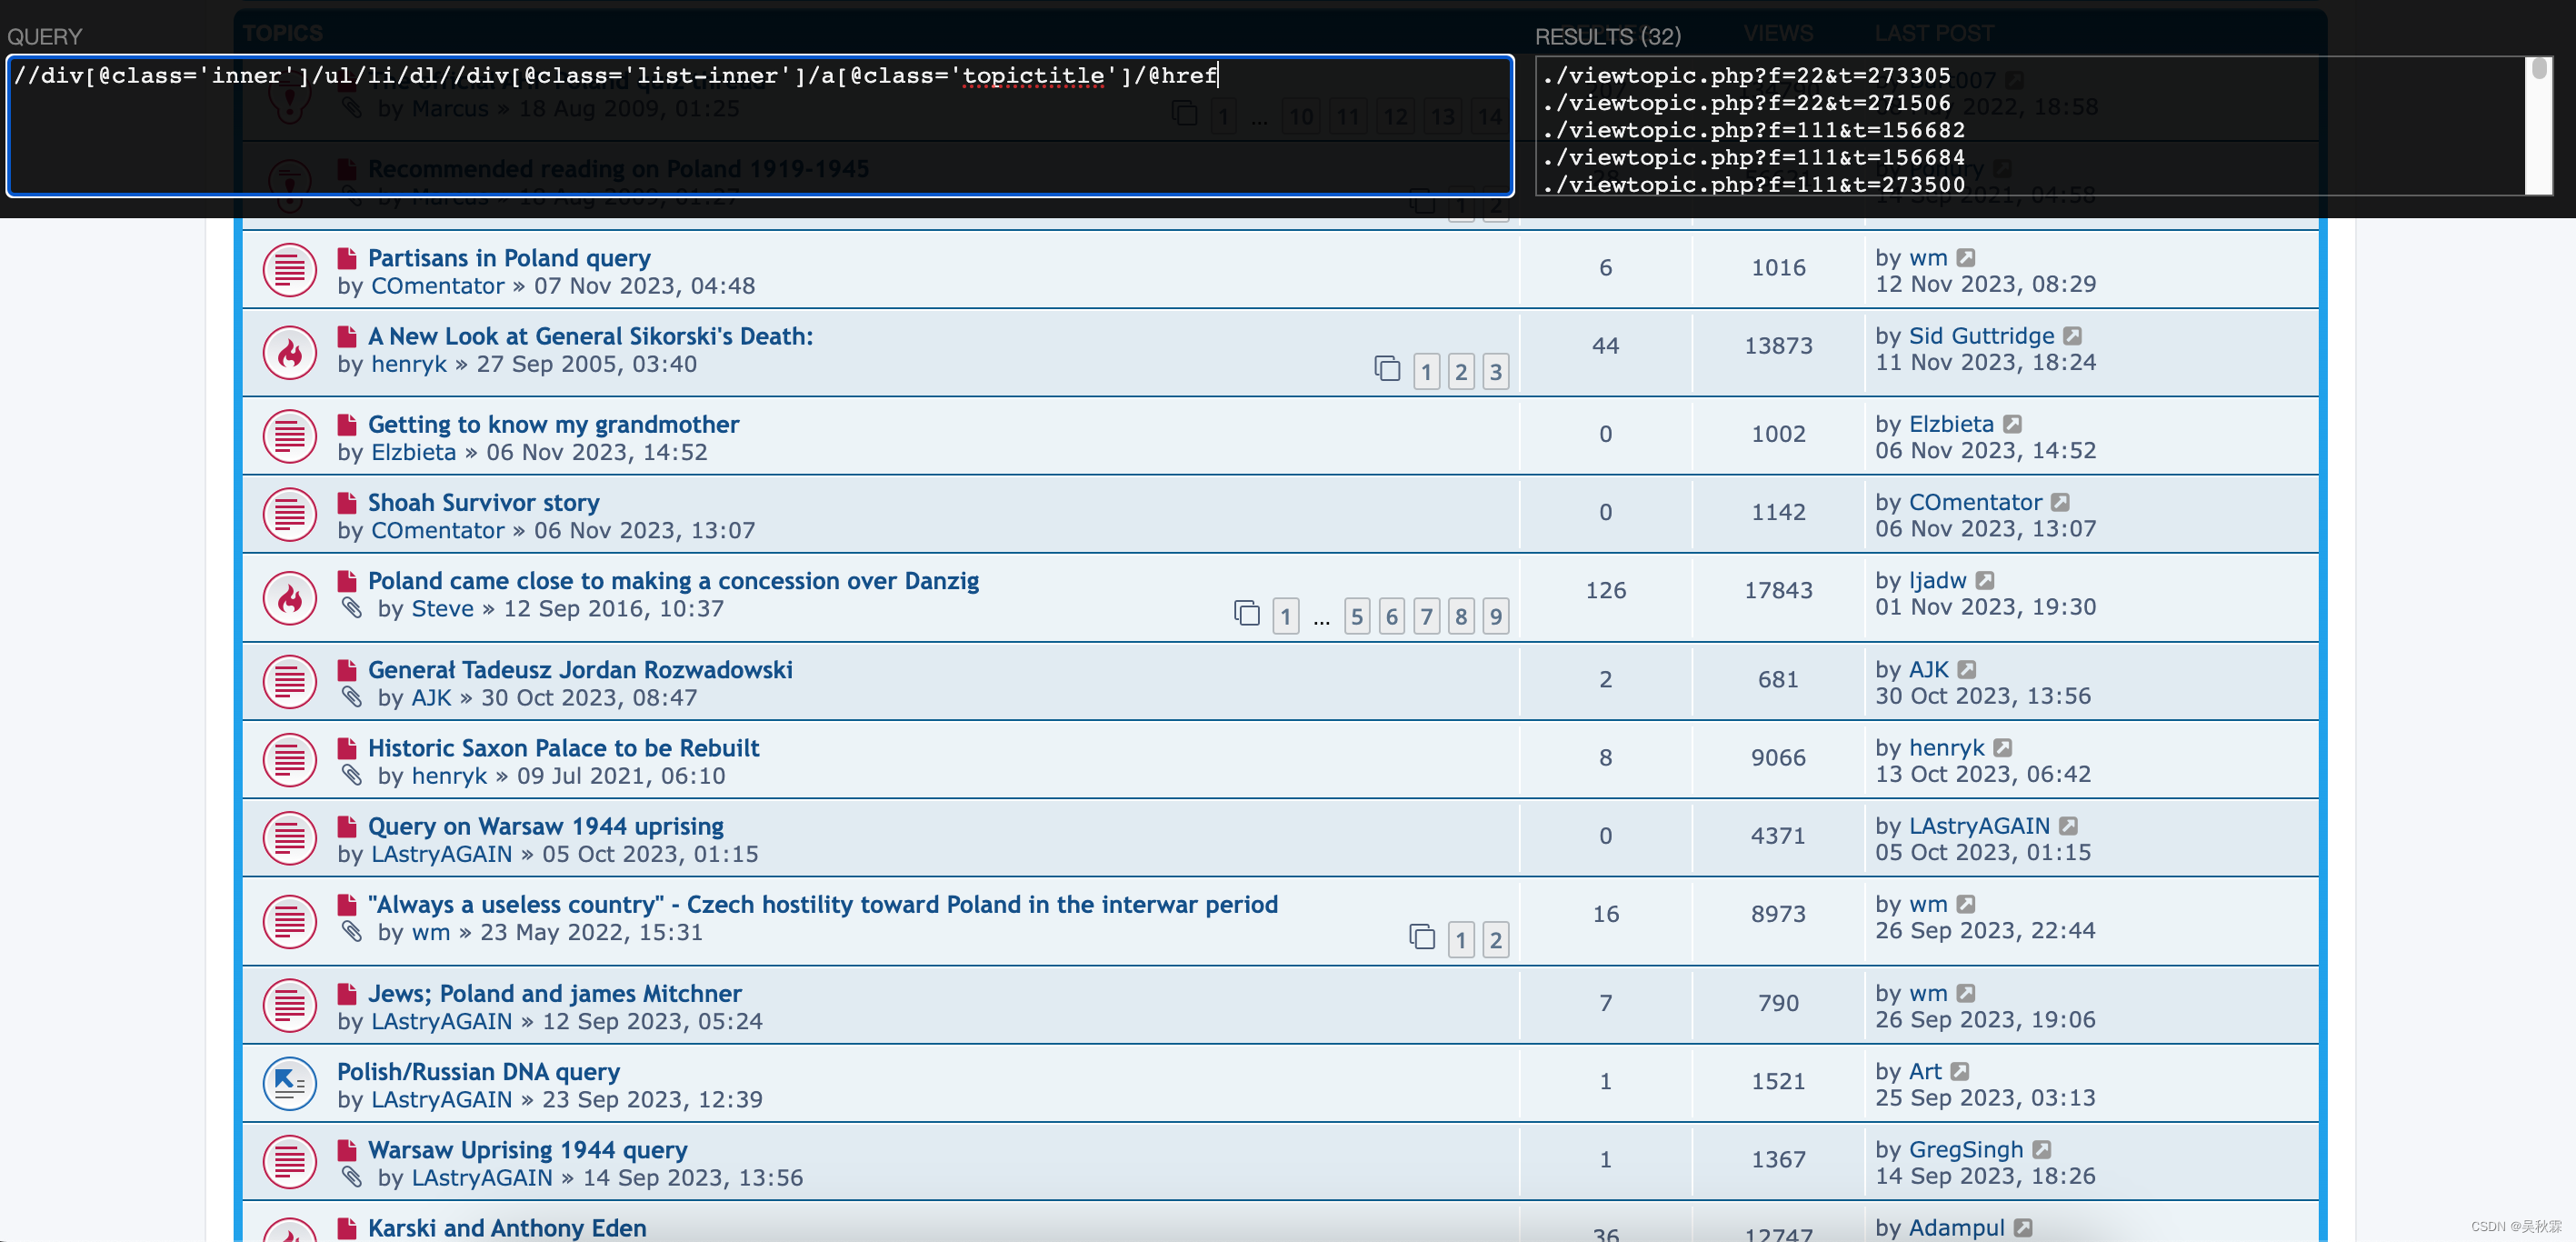Click the unread post icon before Historic Saxon Palace to be Rebuilt
The width and height of the screenshot is (2576, 1242).
[347, 748]
